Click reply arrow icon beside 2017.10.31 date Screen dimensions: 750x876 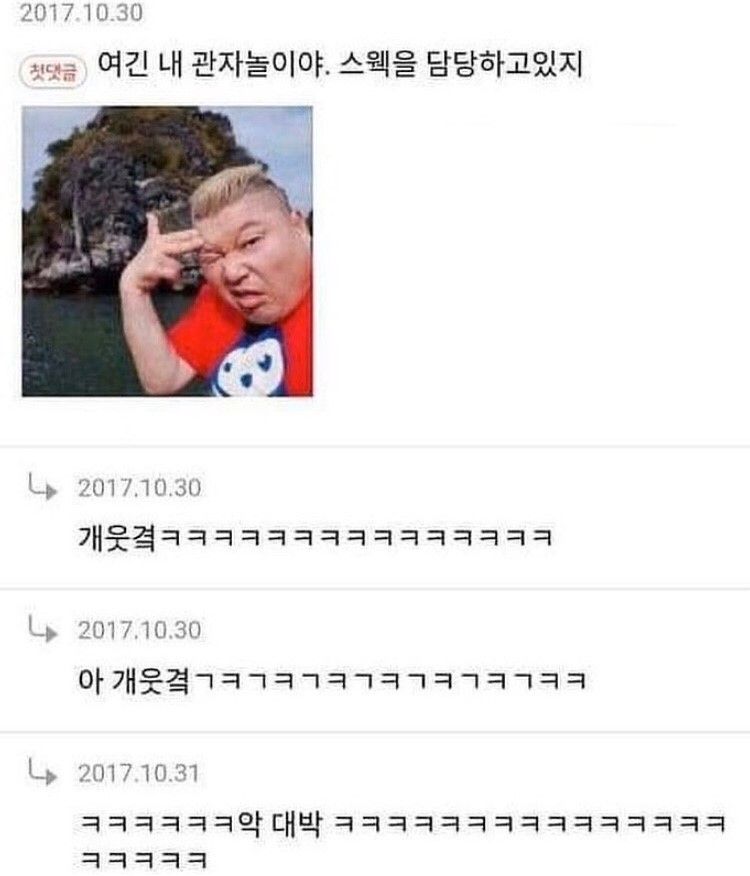43,772
